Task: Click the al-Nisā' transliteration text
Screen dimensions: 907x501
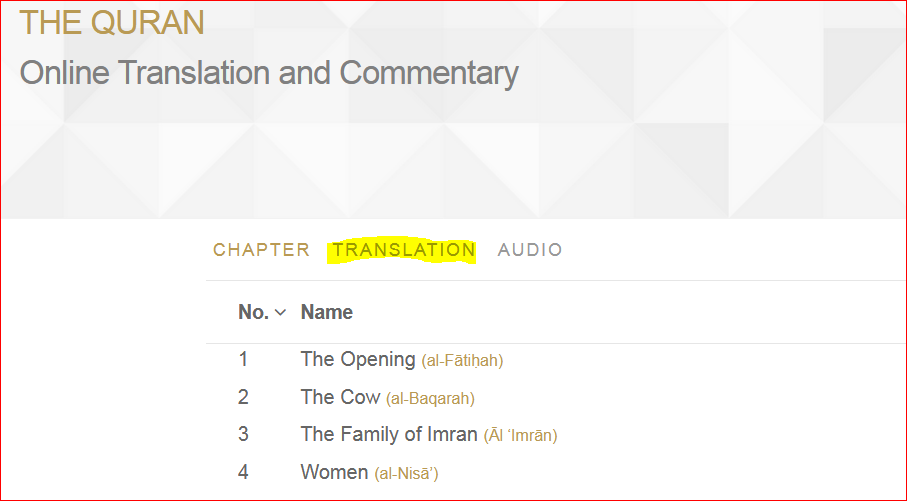Action: pyautogui.click(x=406, y=474)
